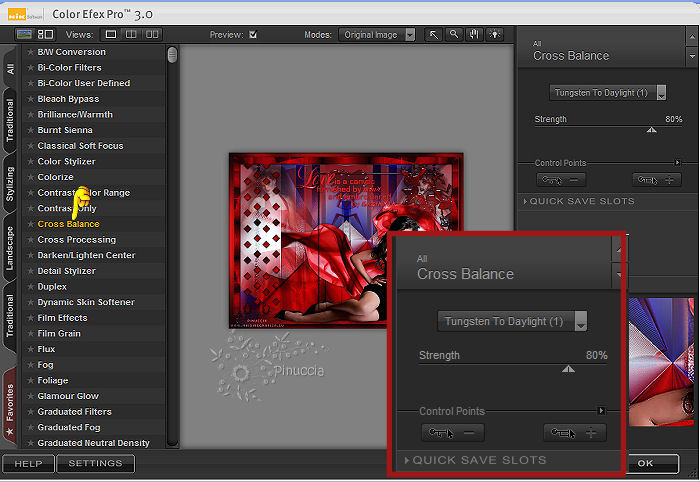The image size is (700, 482).
Task: Click the main preview image
Action: point(346,241)
